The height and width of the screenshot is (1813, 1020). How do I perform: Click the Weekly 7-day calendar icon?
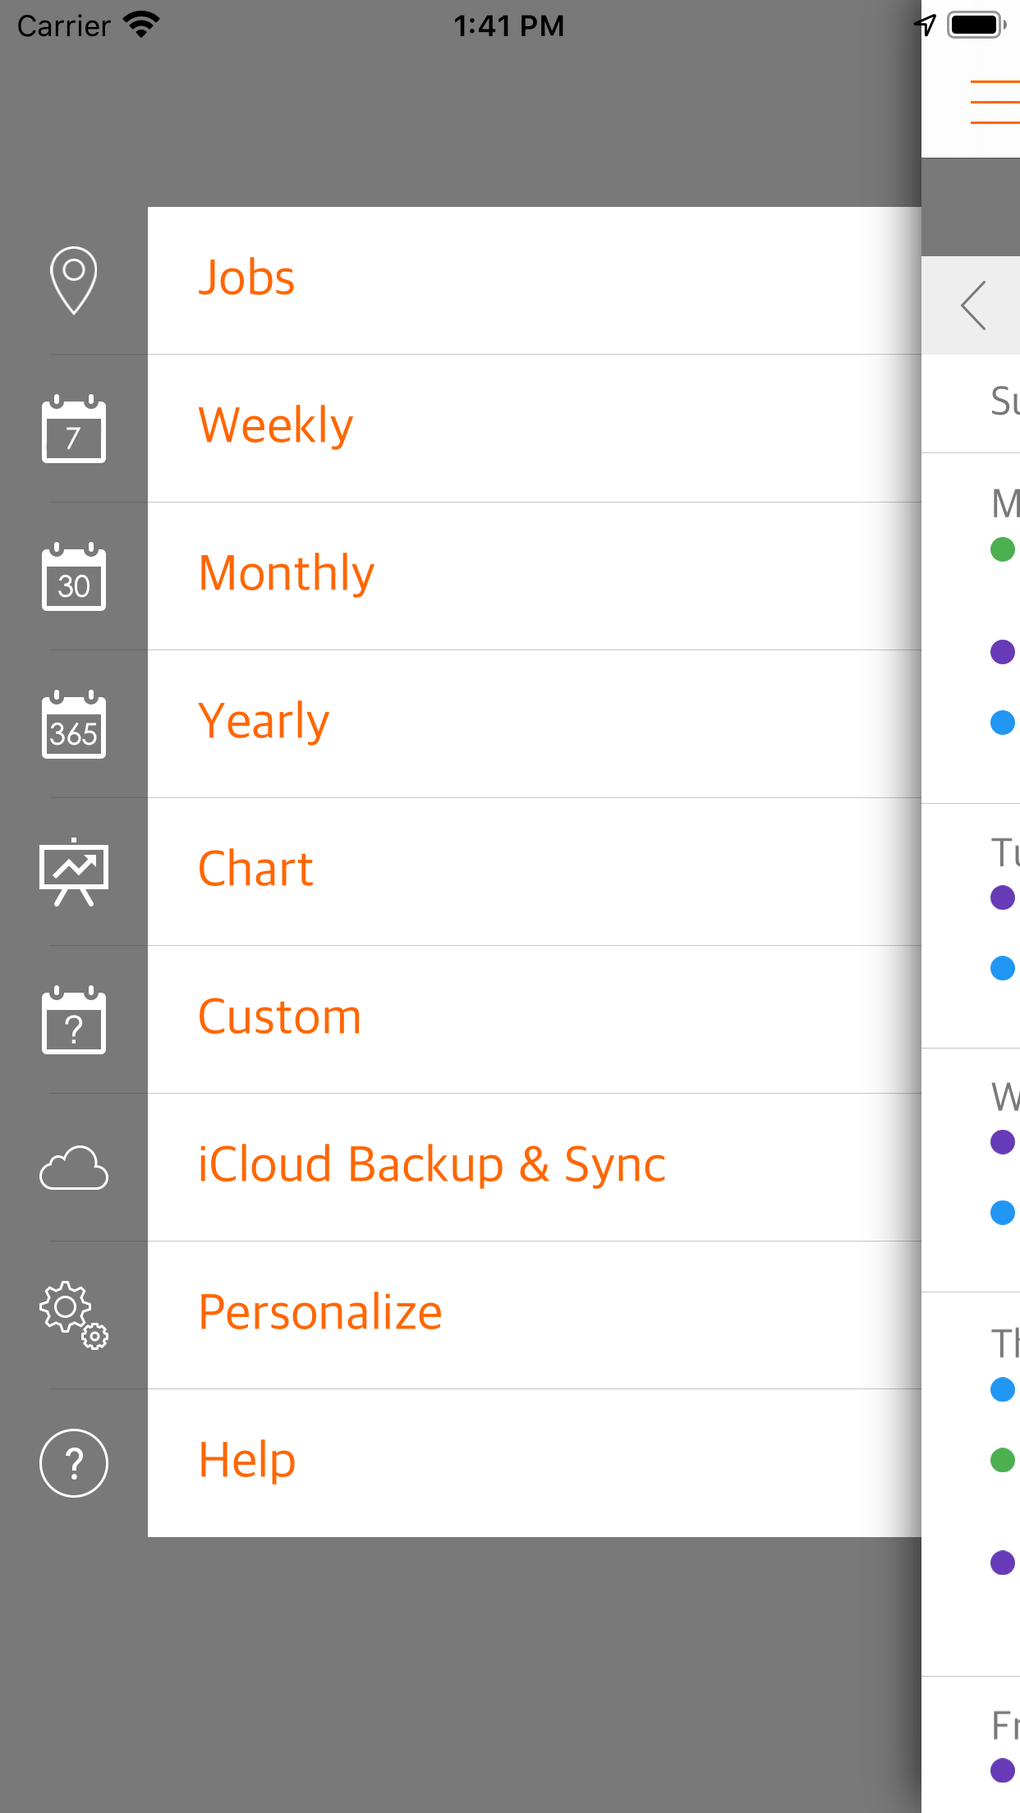tap(74, 429)
